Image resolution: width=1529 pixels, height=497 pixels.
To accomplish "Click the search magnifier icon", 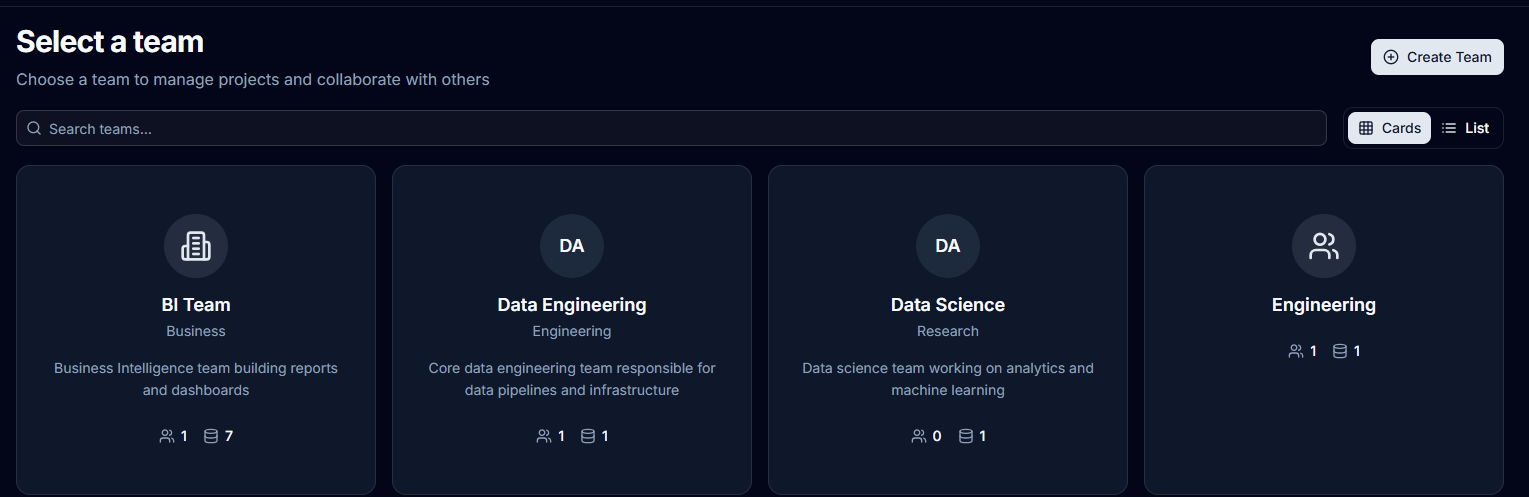I will point(34,128).
